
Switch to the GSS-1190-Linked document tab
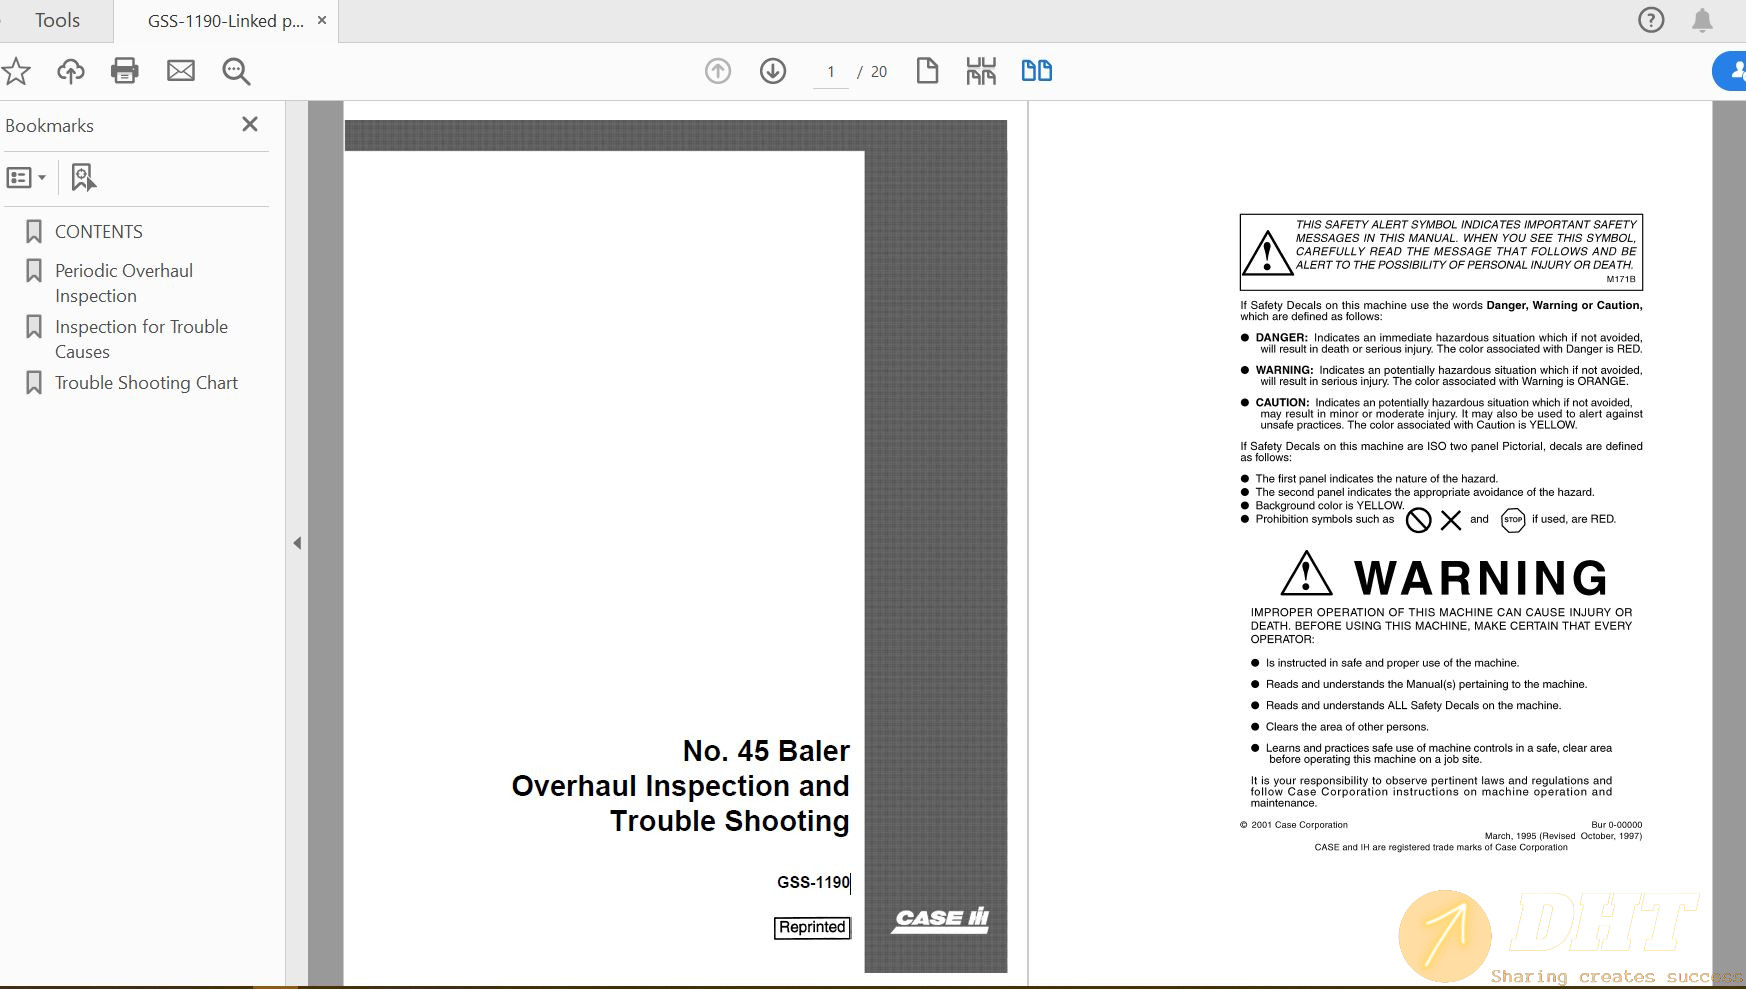click(225, 21)
